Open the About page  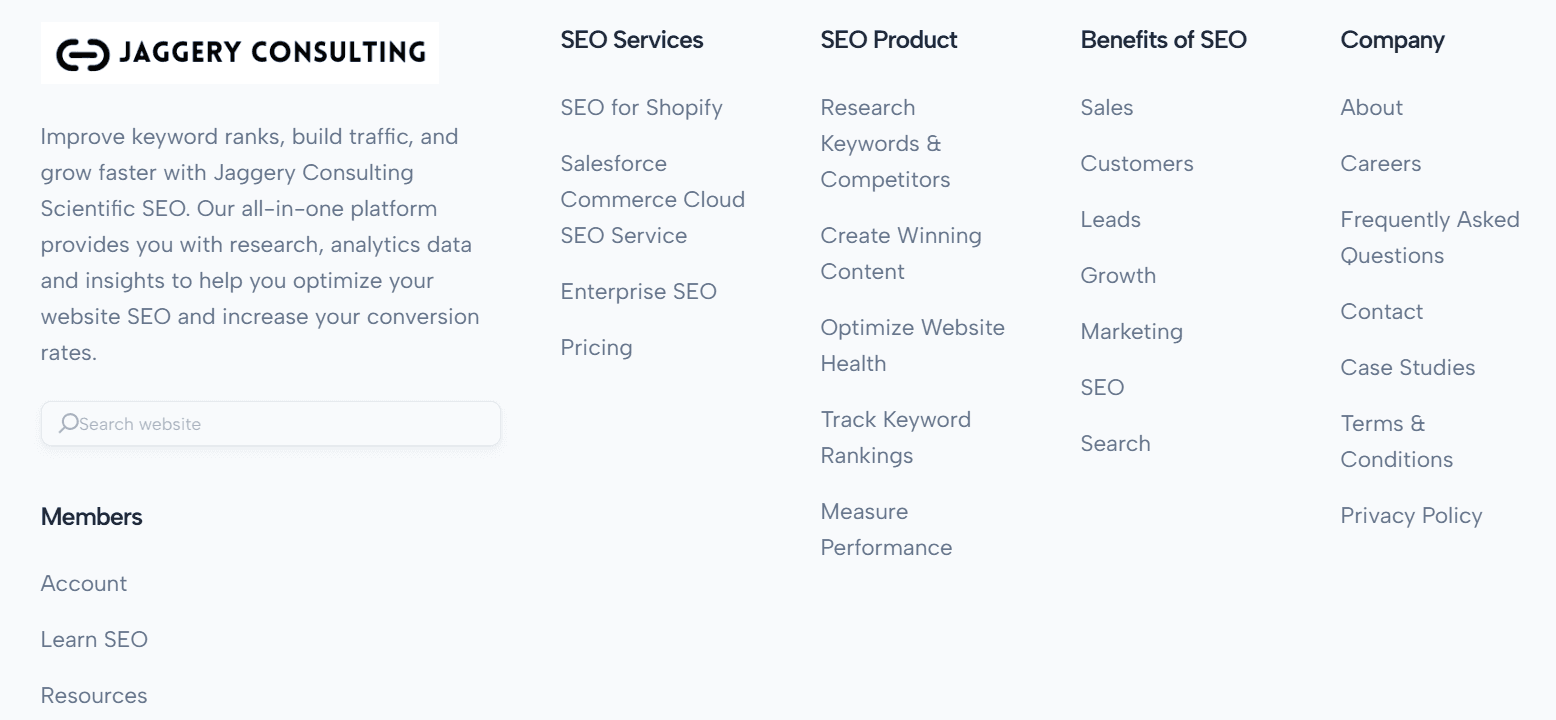(1370, 107)
